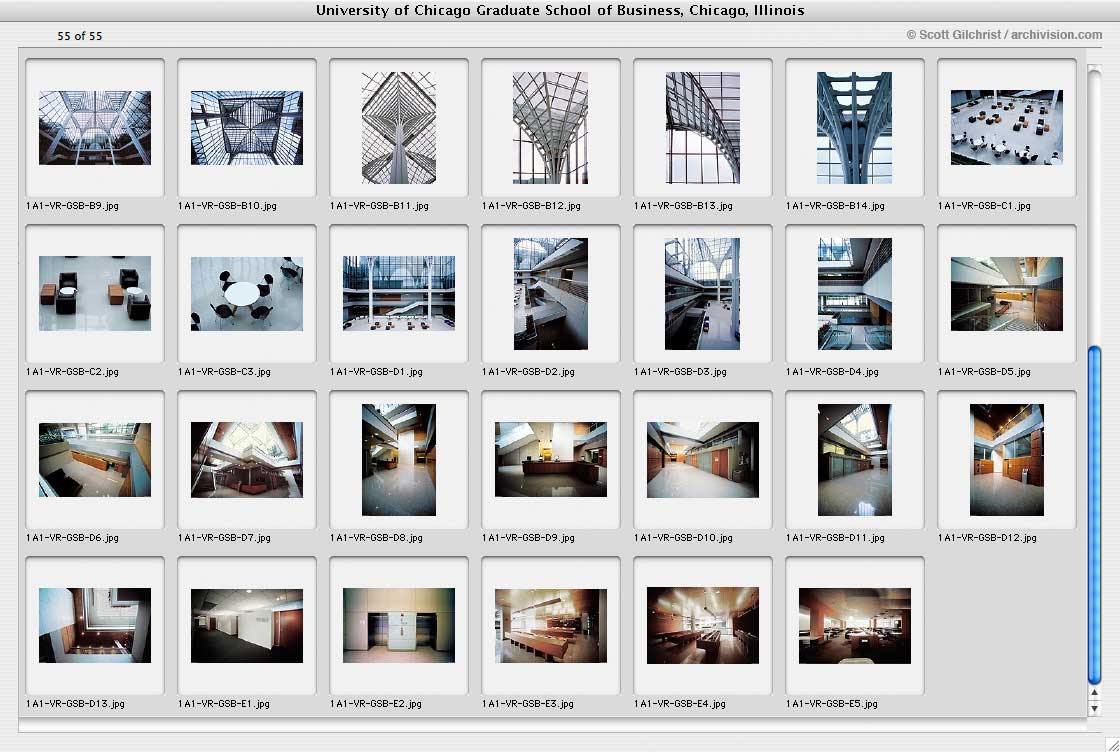
Task: Click thumbnail 1A1-VR-GSB-D11.jpg
Action: [855, 460]
